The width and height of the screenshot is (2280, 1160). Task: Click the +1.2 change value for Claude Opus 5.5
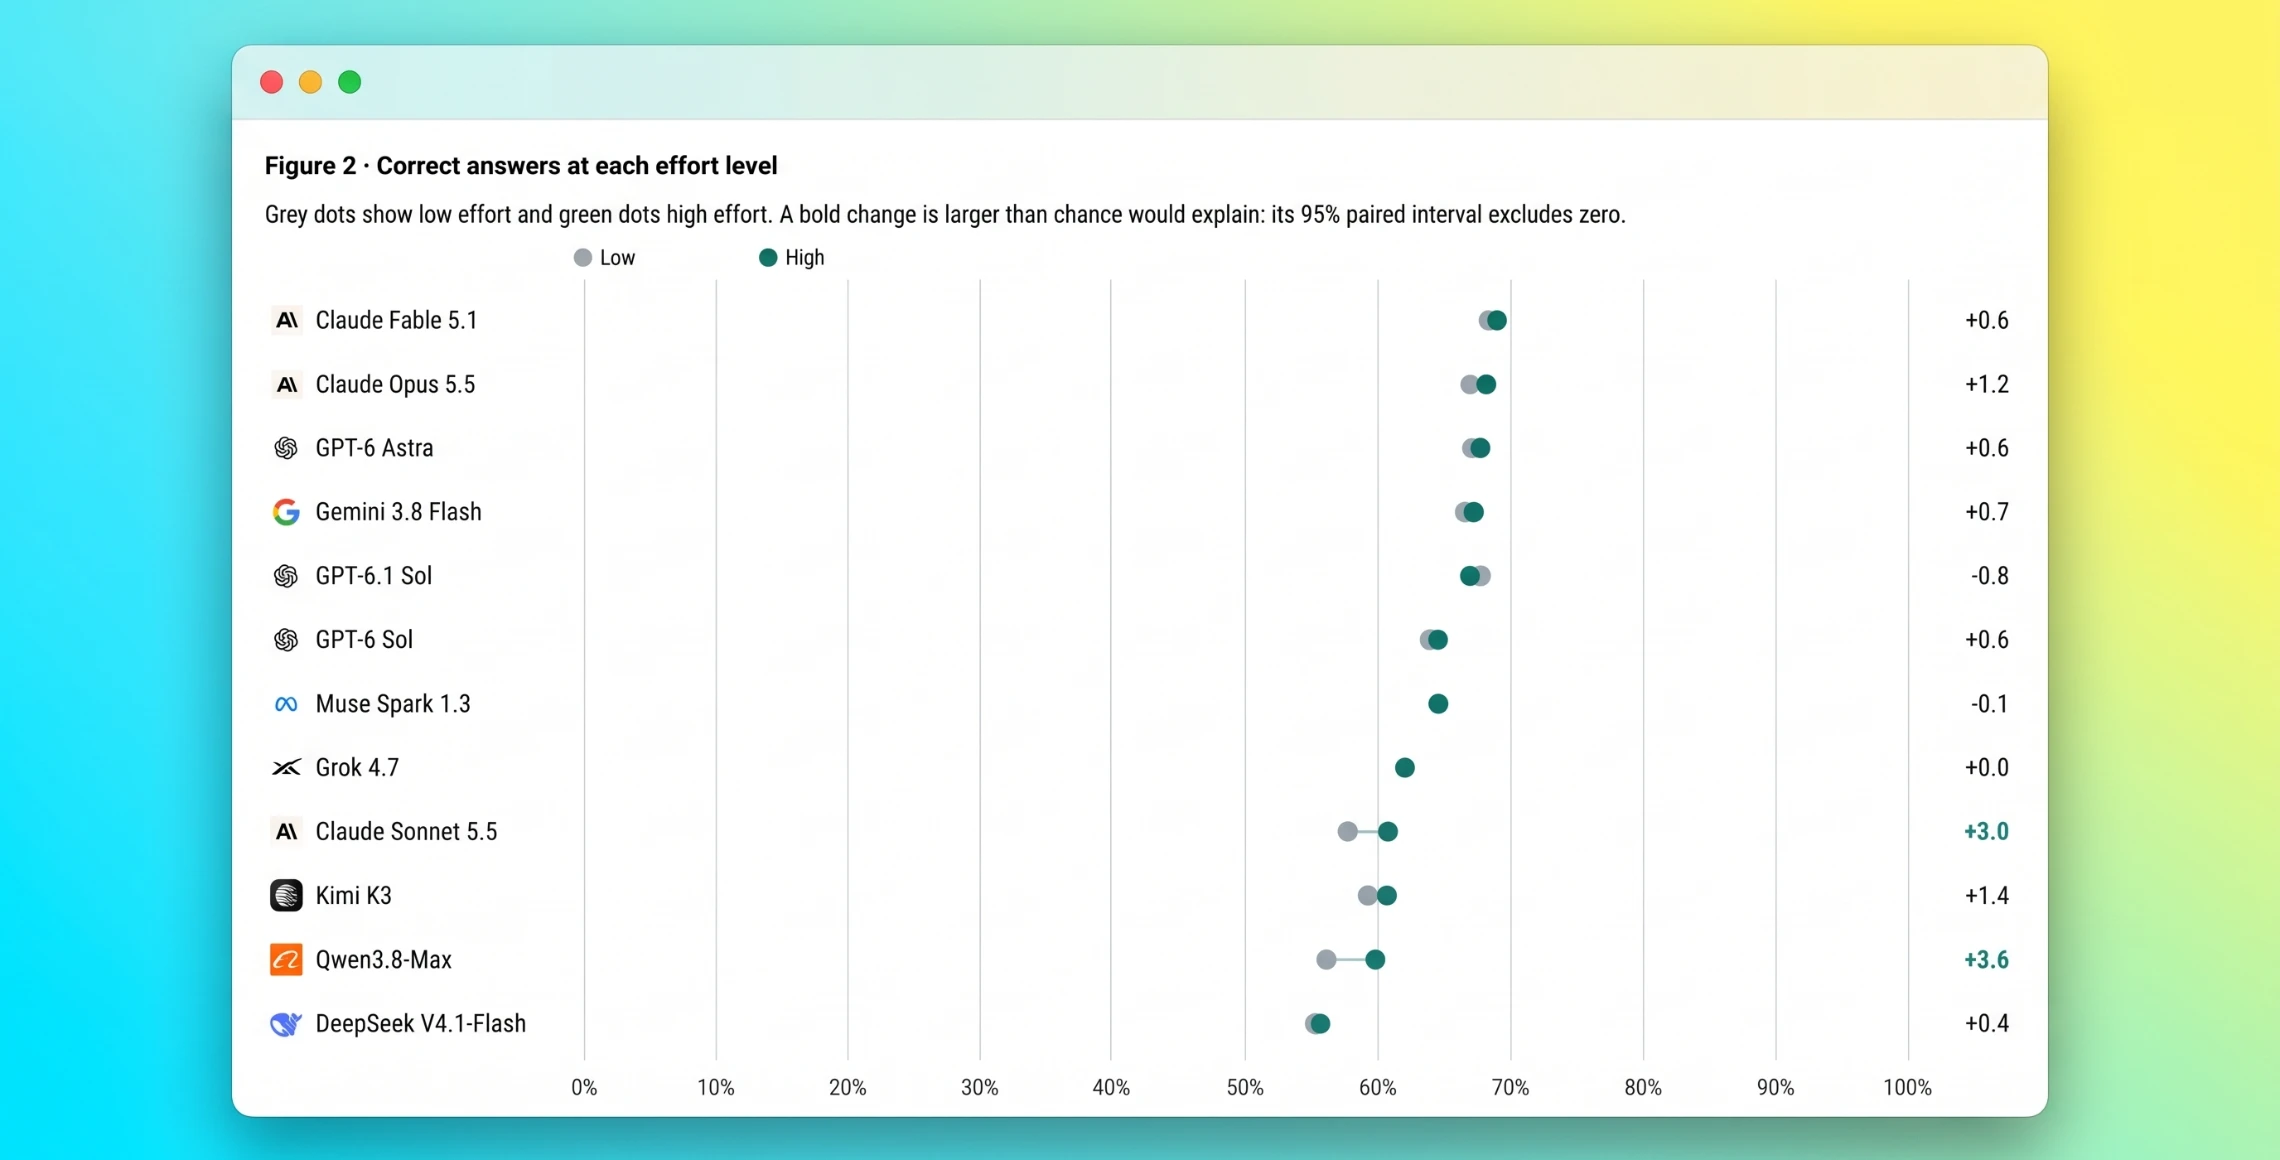tap(1986, 384)
